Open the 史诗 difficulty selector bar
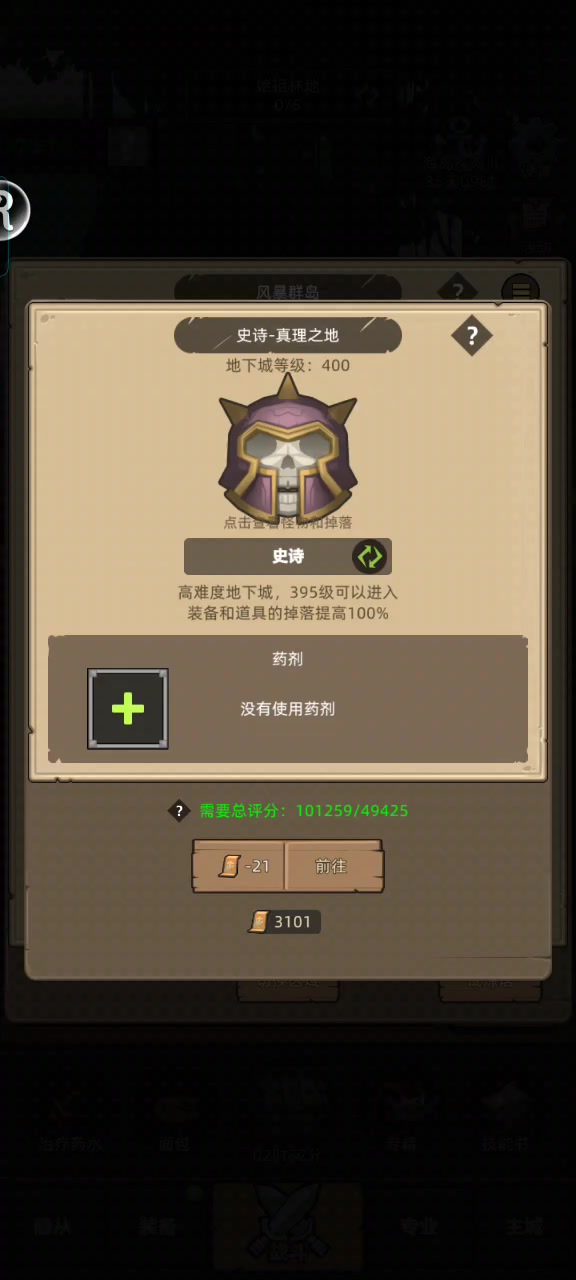This screenshot has height=1280, width=576. (288, 556)
